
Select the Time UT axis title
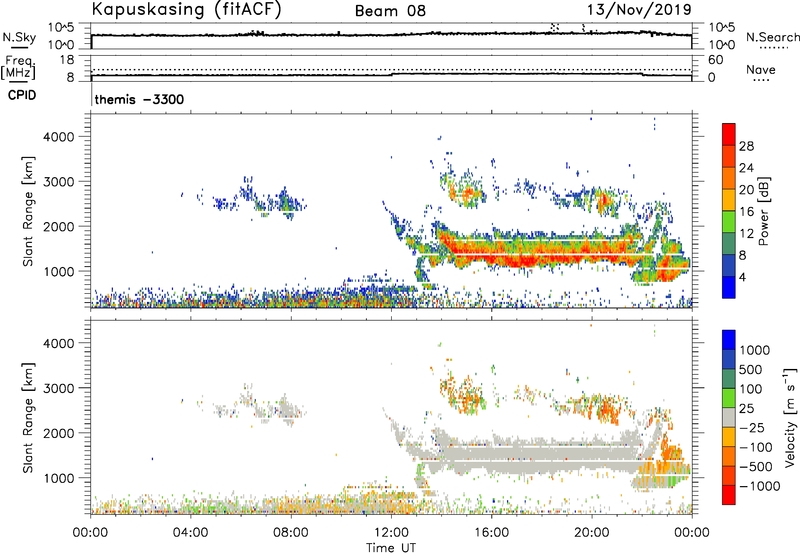[x=391, y=548]
